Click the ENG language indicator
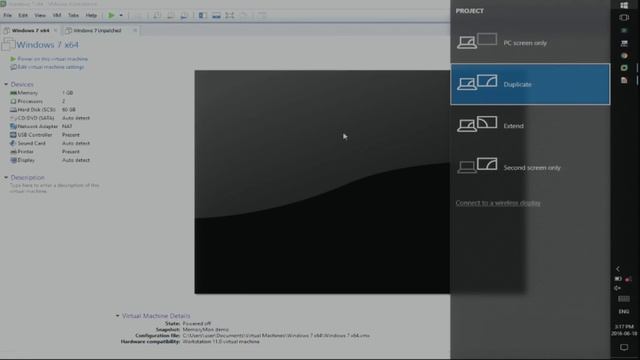This screenshot has height=360, width=640. [x=624, y=311]
